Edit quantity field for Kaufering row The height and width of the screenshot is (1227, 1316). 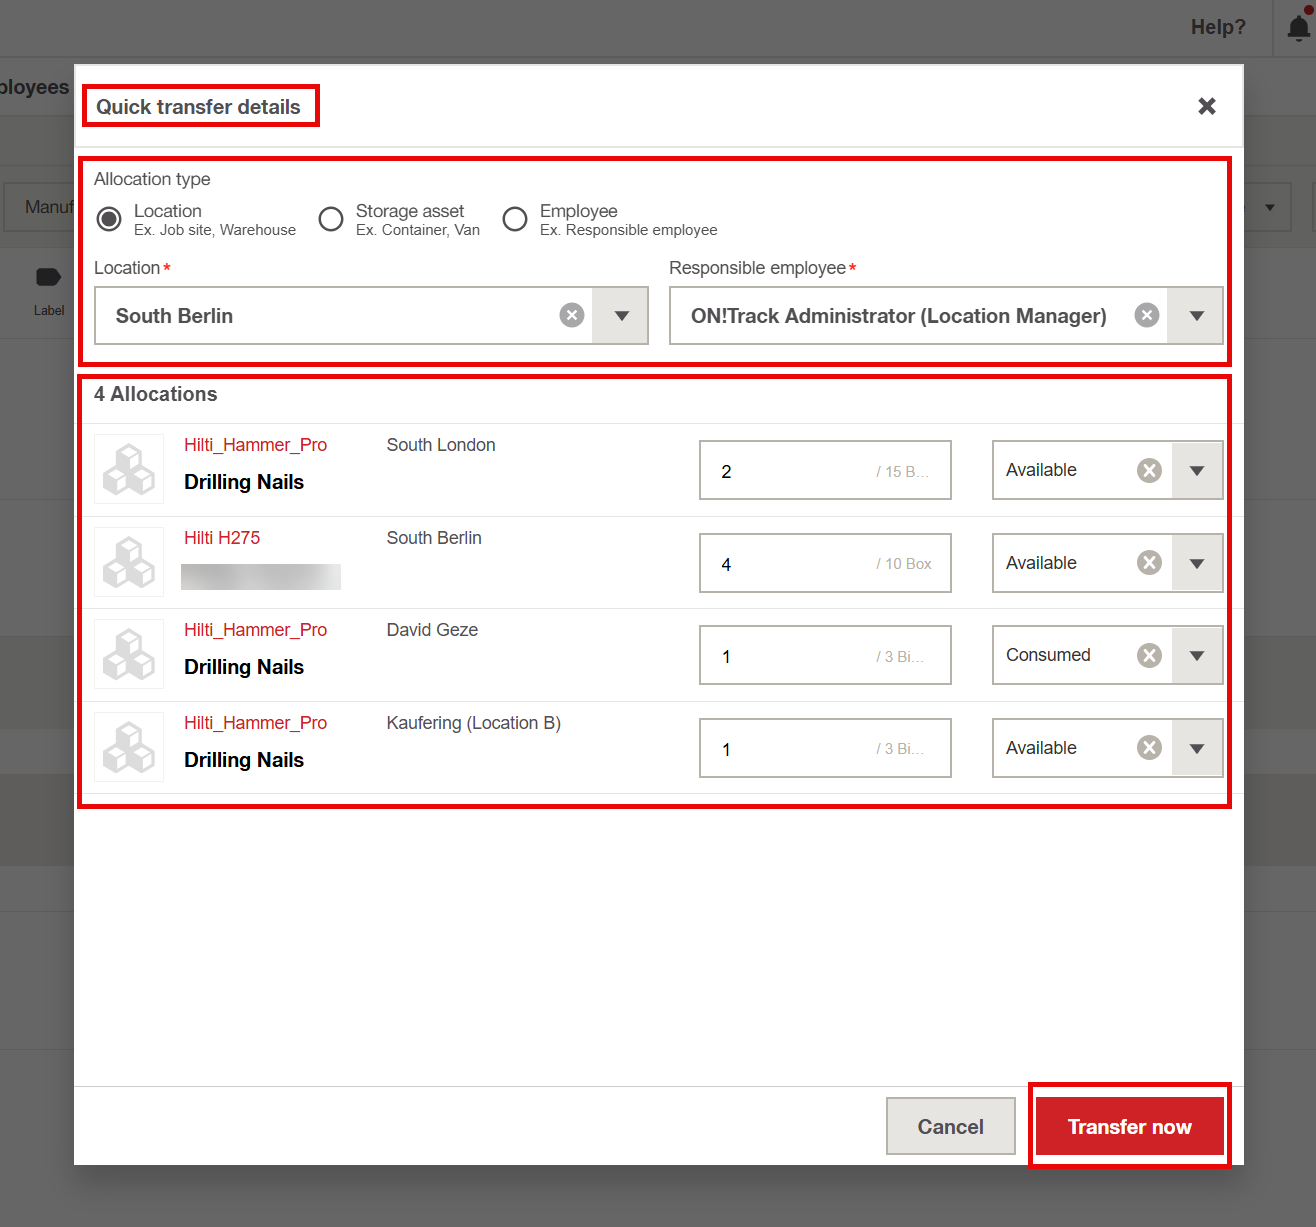pos(825,748)
